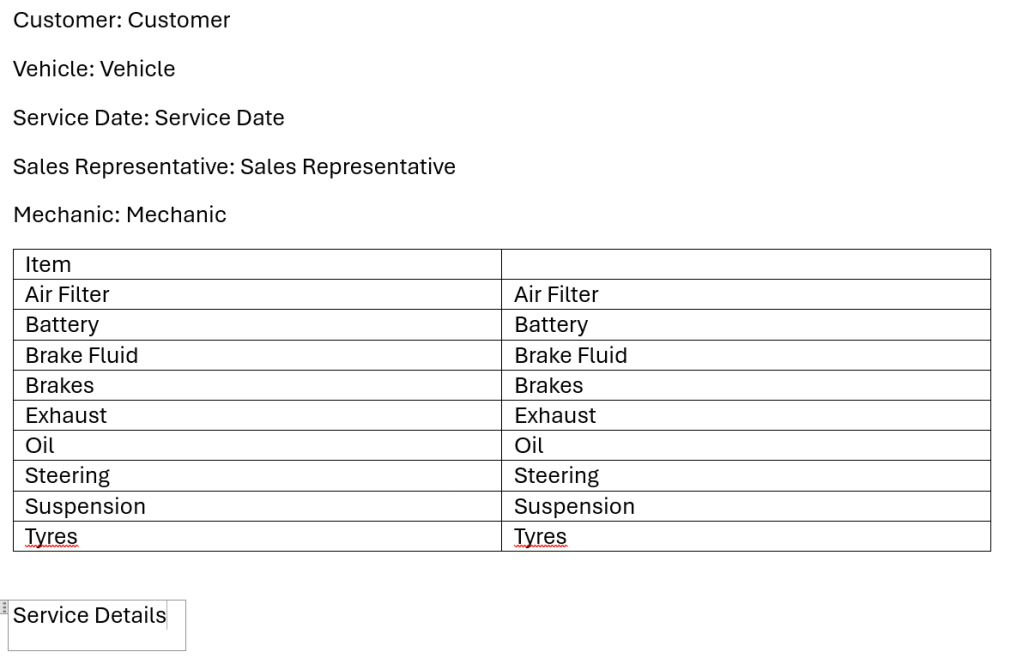This screenshot has height=670, width=1023.
Task: Click the Mechanic field line
Action: click(x=120, y=215)
